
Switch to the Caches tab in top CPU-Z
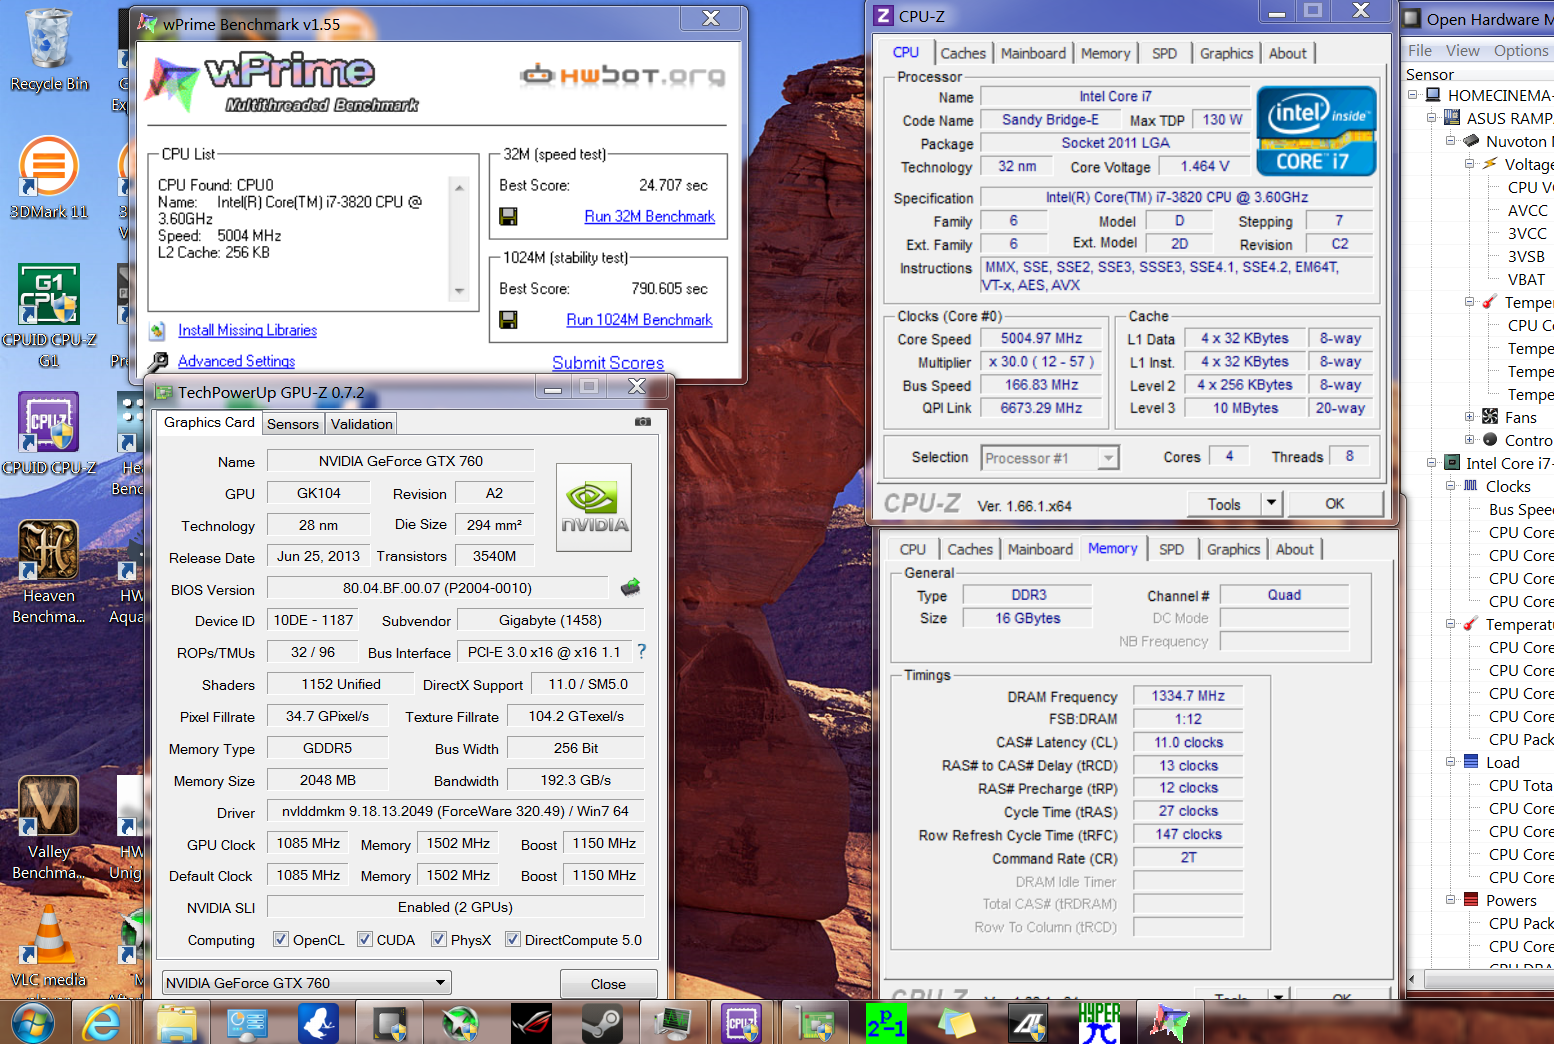963,53
